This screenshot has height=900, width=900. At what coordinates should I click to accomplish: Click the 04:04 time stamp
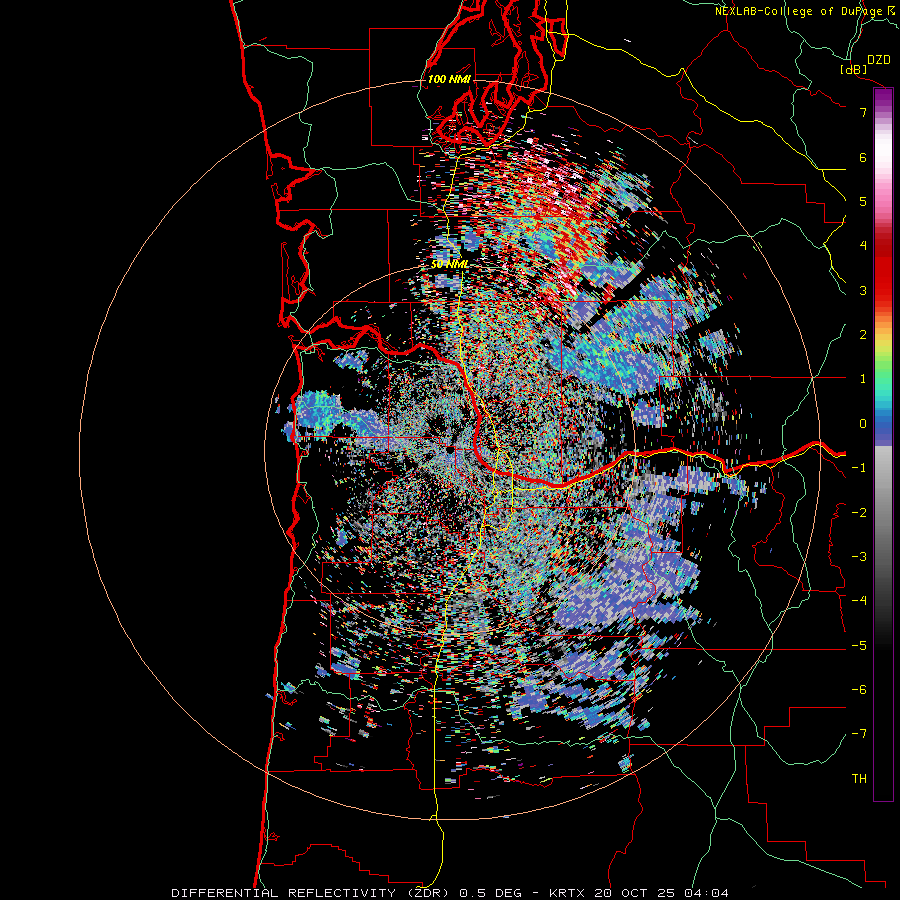click(x=707, y=893)
